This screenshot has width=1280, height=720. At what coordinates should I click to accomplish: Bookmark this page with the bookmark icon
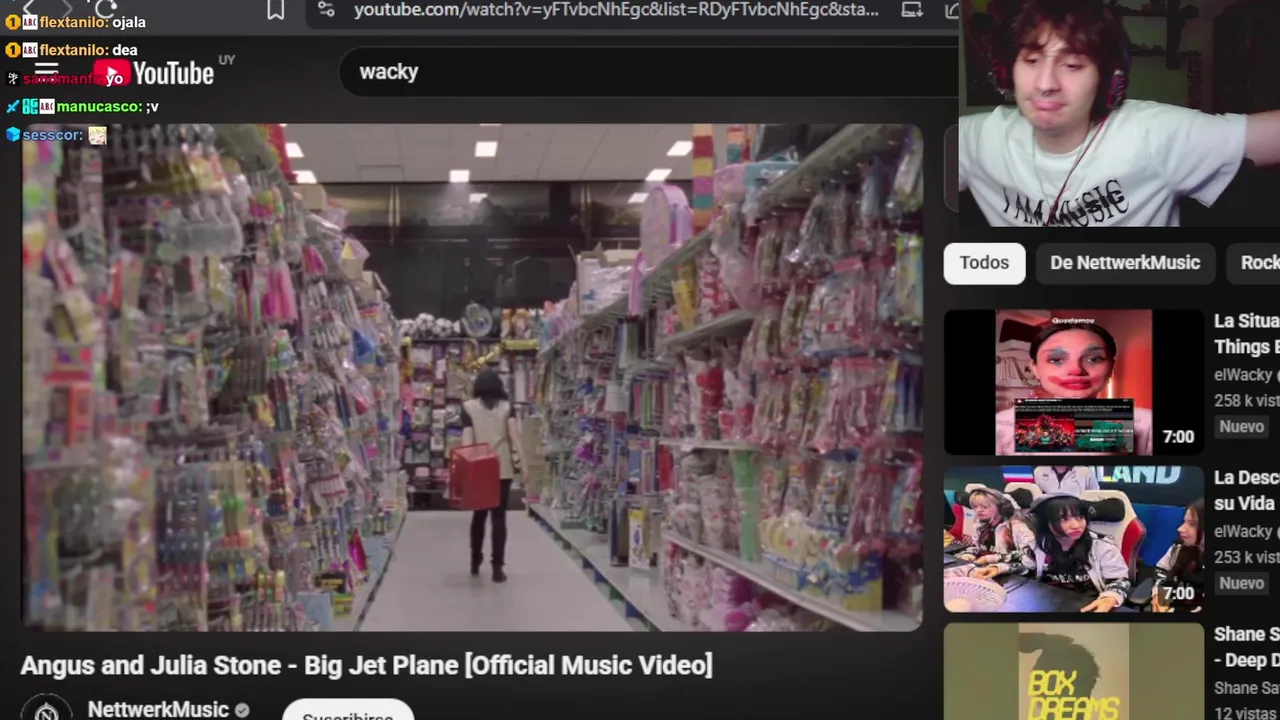click(x=275, y=10)
